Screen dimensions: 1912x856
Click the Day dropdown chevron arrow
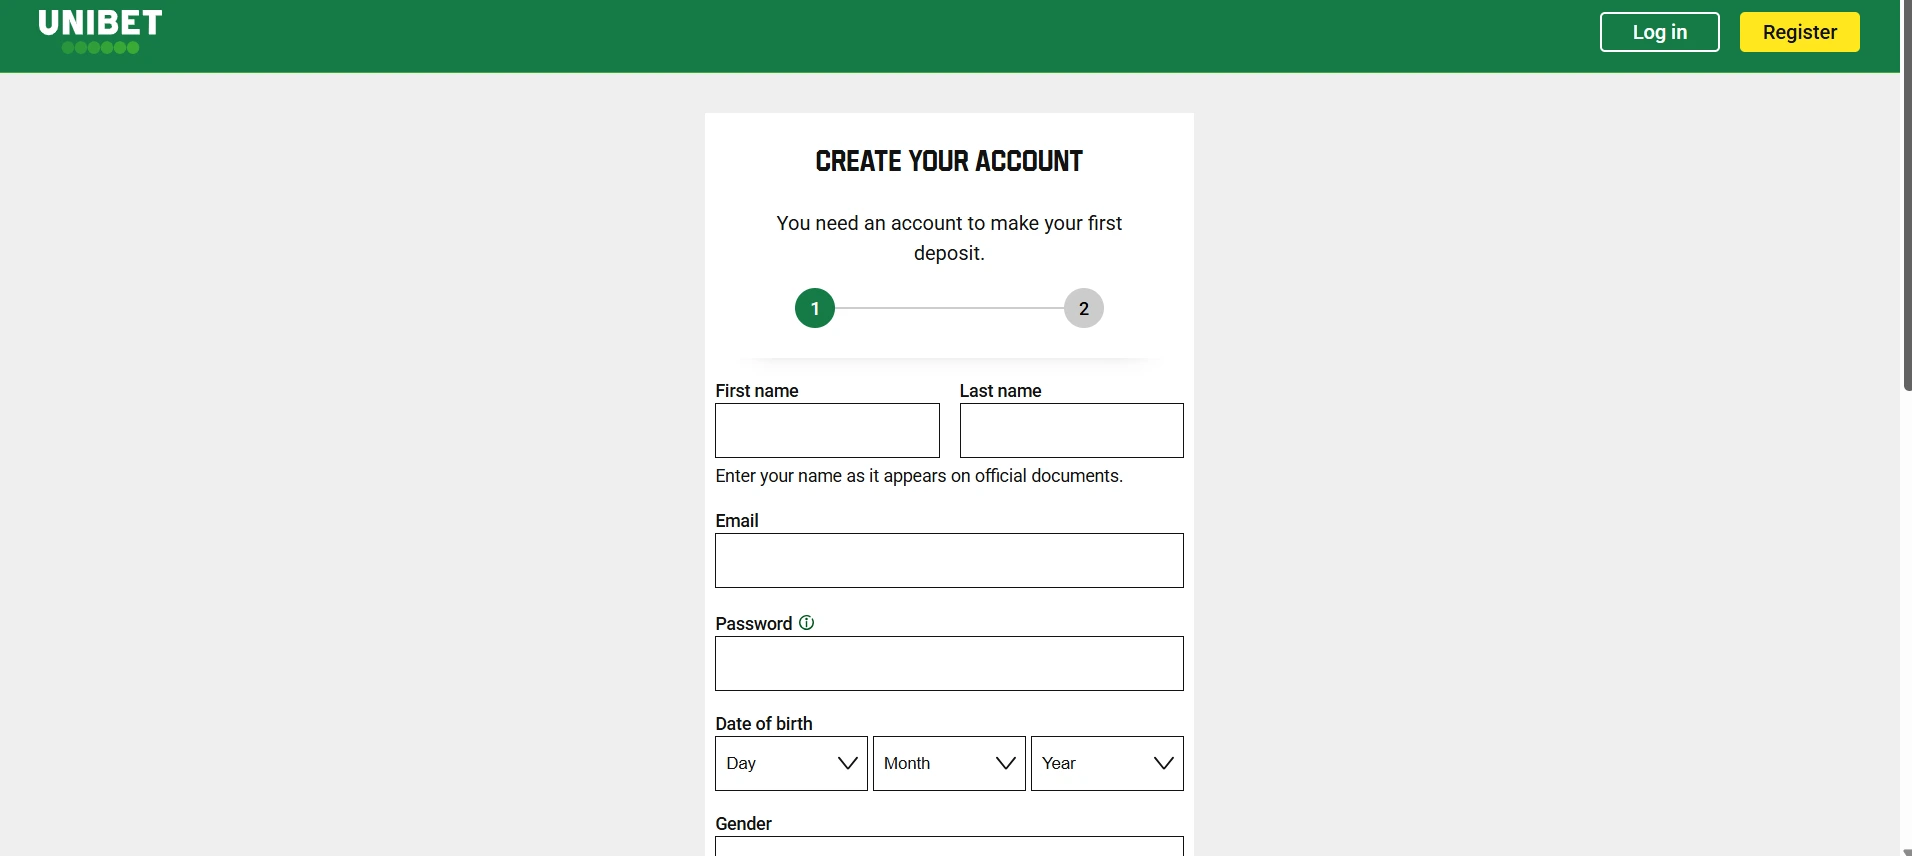click(847, 763)
